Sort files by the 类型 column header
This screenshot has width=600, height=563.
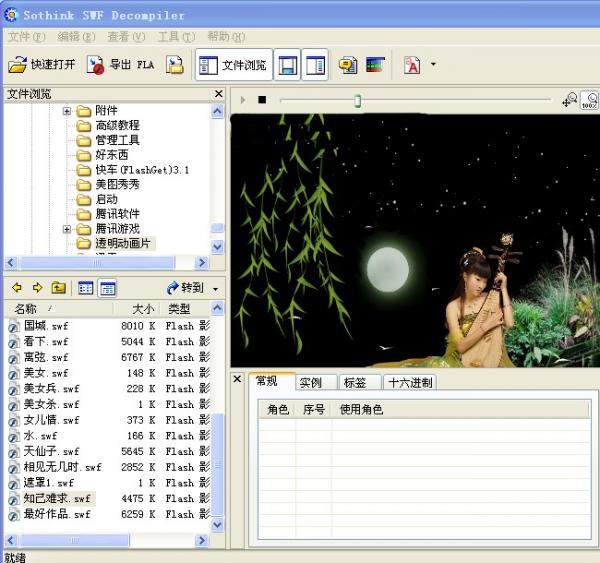pos(186,309)
